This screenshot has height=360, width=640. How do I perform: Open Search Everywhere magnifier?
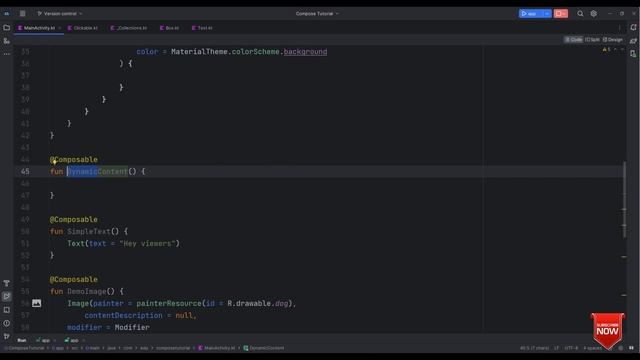point(580,13)
